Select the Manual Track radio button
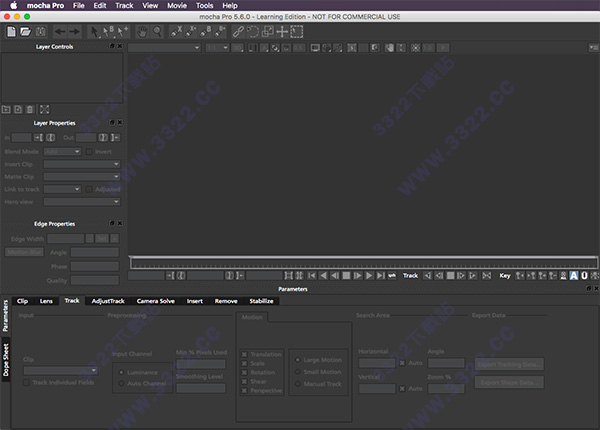Screen dimensions: 600x430 298,384
